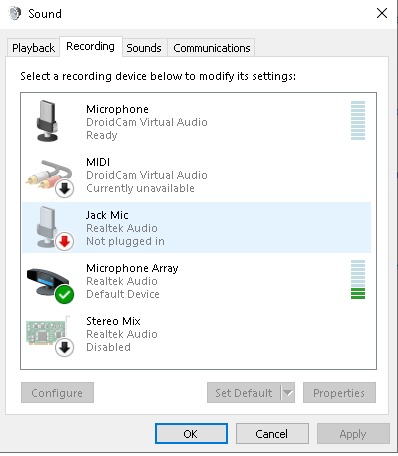
Task: Click the Stereo Mix disabled arrow badge
Action: [x=64, y=347]
